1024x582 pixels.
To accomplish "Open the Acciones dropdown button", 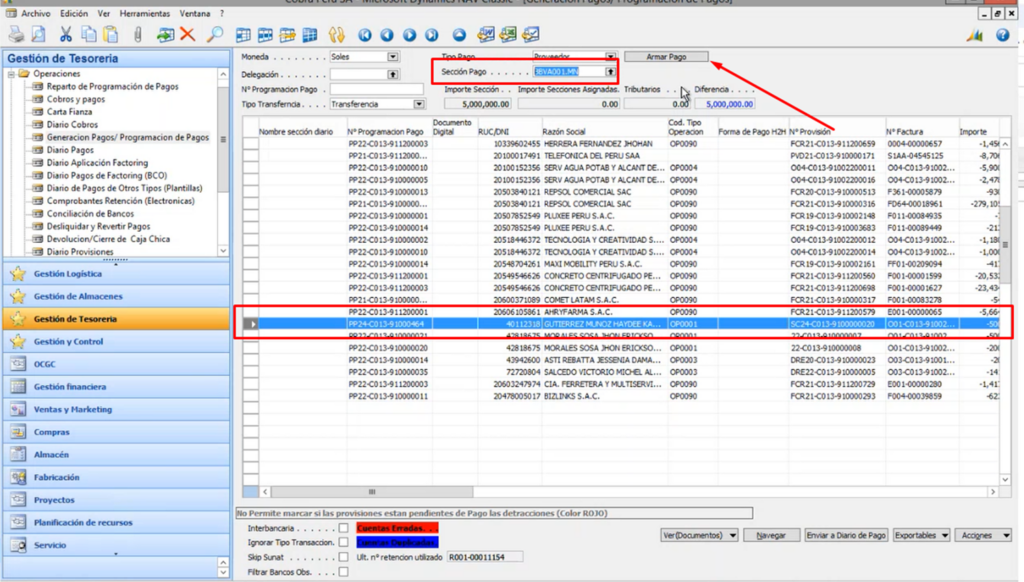I will coord(983,535).
